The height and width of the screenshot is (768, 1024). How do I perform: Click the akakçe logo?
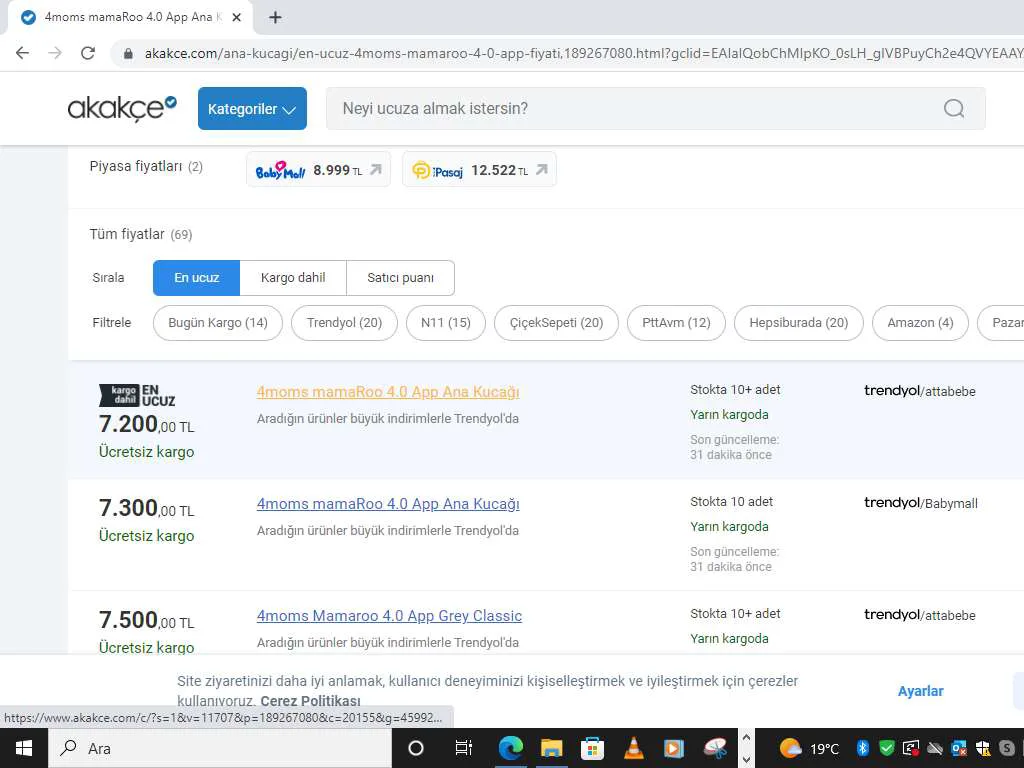(x=122, y=108)
